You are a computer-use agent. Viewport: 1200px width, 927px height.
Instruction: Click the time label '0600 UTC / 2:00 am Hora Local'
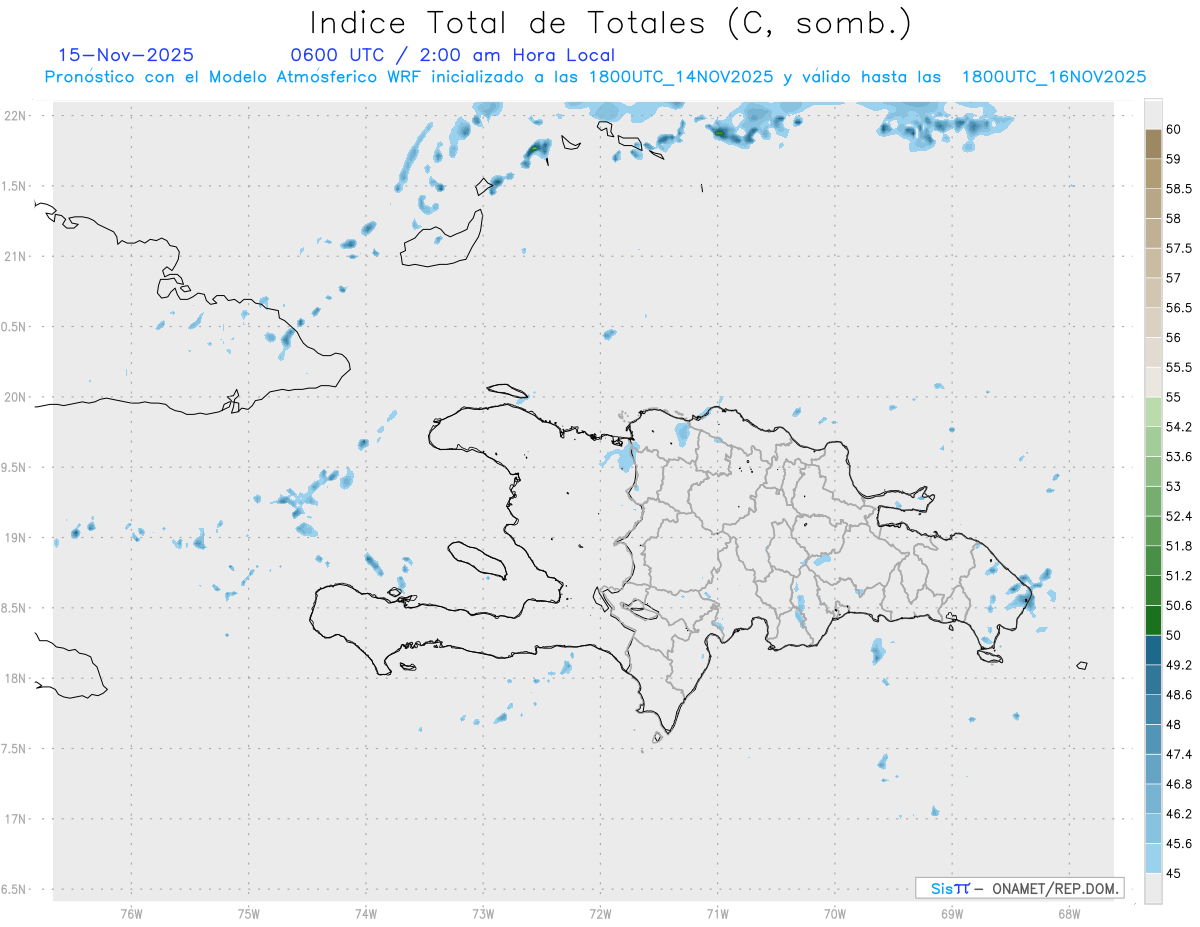(453, 55)
